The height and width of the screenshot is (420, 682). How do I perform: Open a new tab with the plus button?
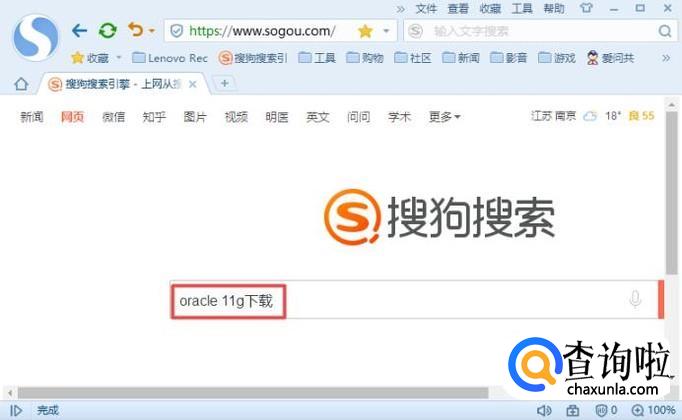pos(224,83)
